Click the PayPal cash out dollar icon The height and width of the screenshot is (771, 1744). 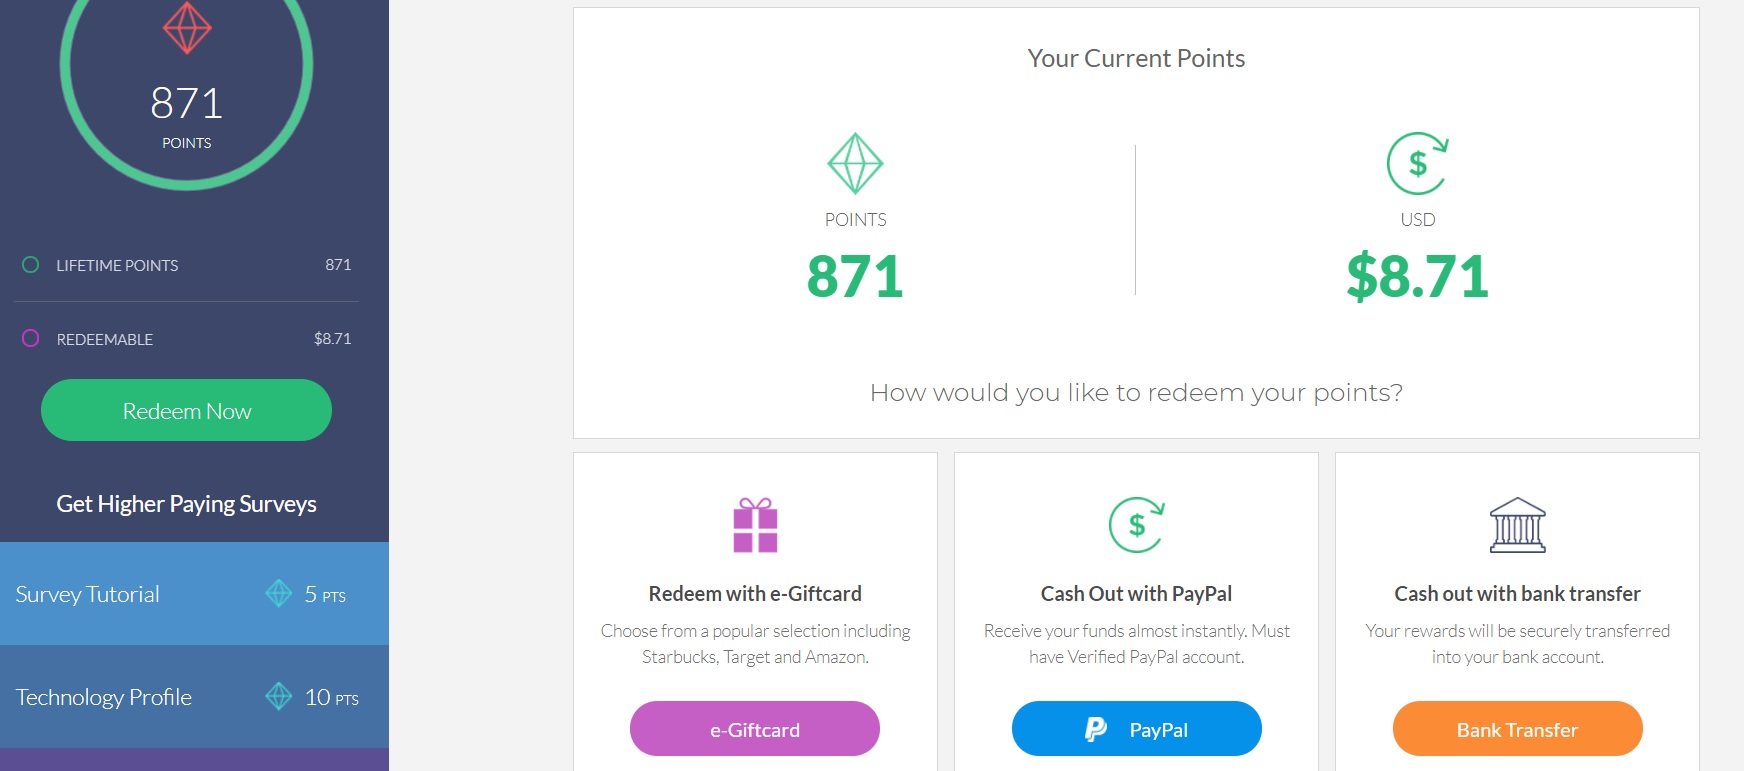tap(1136, 525)
